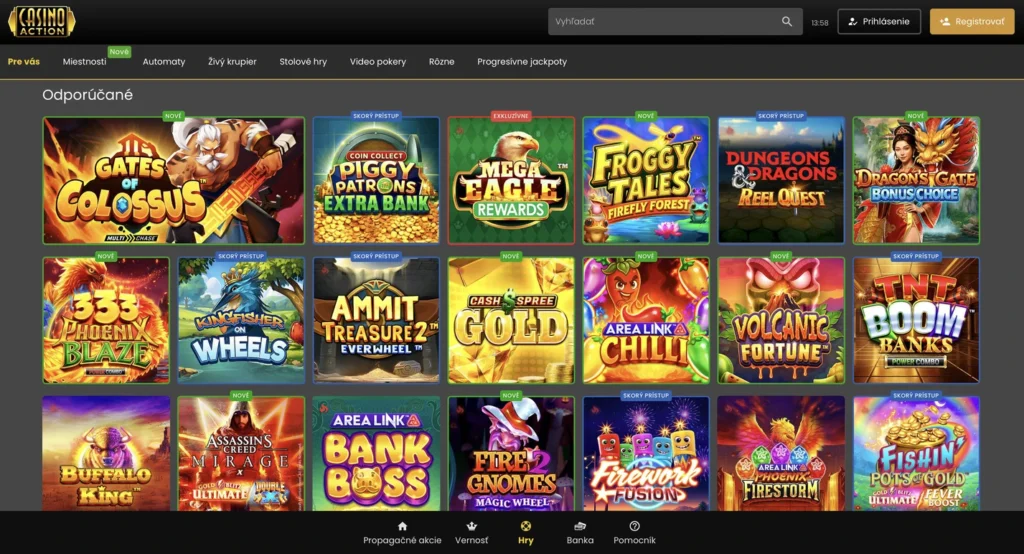The image size is (1024, 554).
Task: Play Area Link Bank Boss
Action: (376, 453)
